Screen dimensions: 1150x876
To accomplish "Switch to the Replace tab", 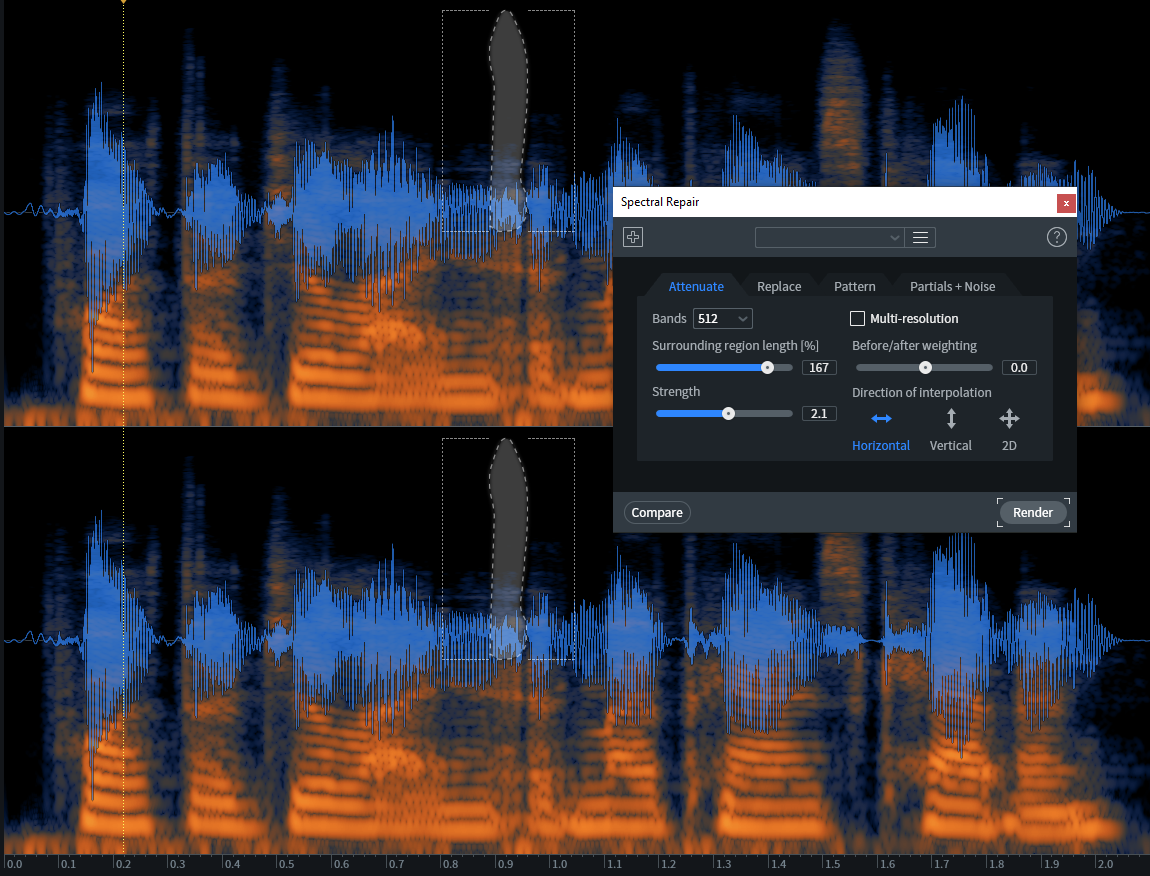I will coord(779,286).
